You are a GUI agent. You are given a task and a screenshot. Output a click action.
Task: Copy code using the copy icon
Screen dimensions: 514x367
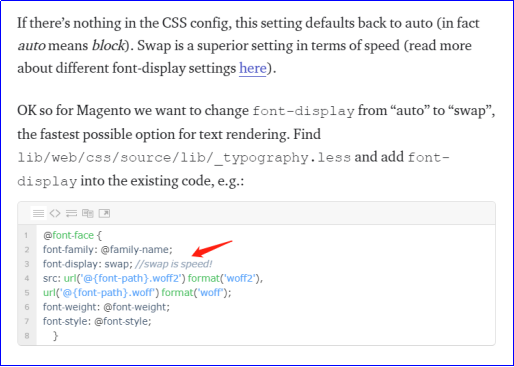click(88, 213)
